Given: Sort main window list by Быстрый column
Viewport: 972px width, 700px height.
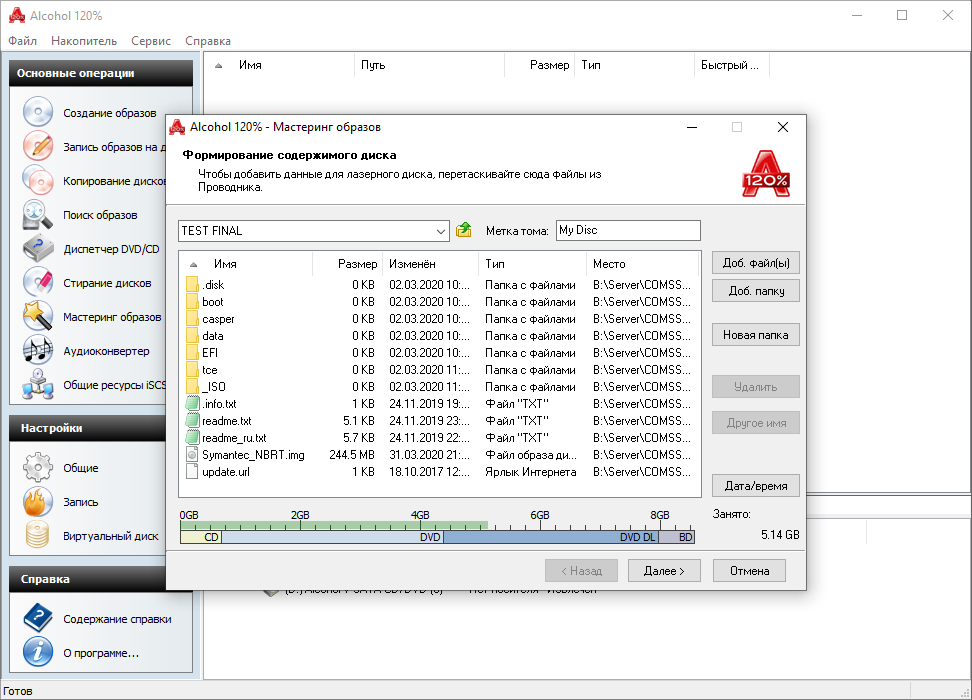Looking at the screenshot, I should click(731, 65).
